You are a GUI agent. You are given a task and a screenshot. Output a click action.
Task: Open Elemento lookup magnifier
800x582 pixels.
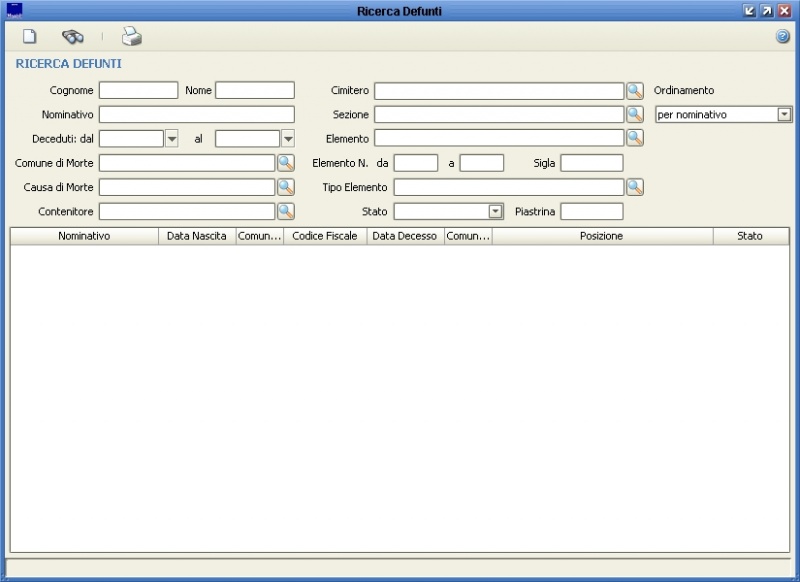point(635,138)
